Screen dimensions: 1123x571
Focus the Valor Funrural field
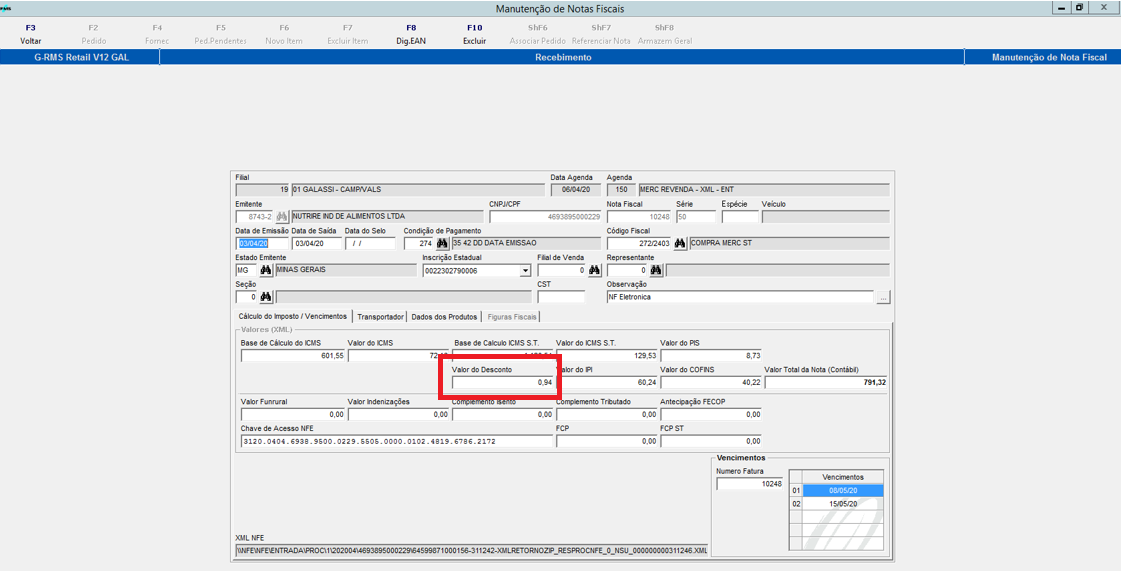292,414
